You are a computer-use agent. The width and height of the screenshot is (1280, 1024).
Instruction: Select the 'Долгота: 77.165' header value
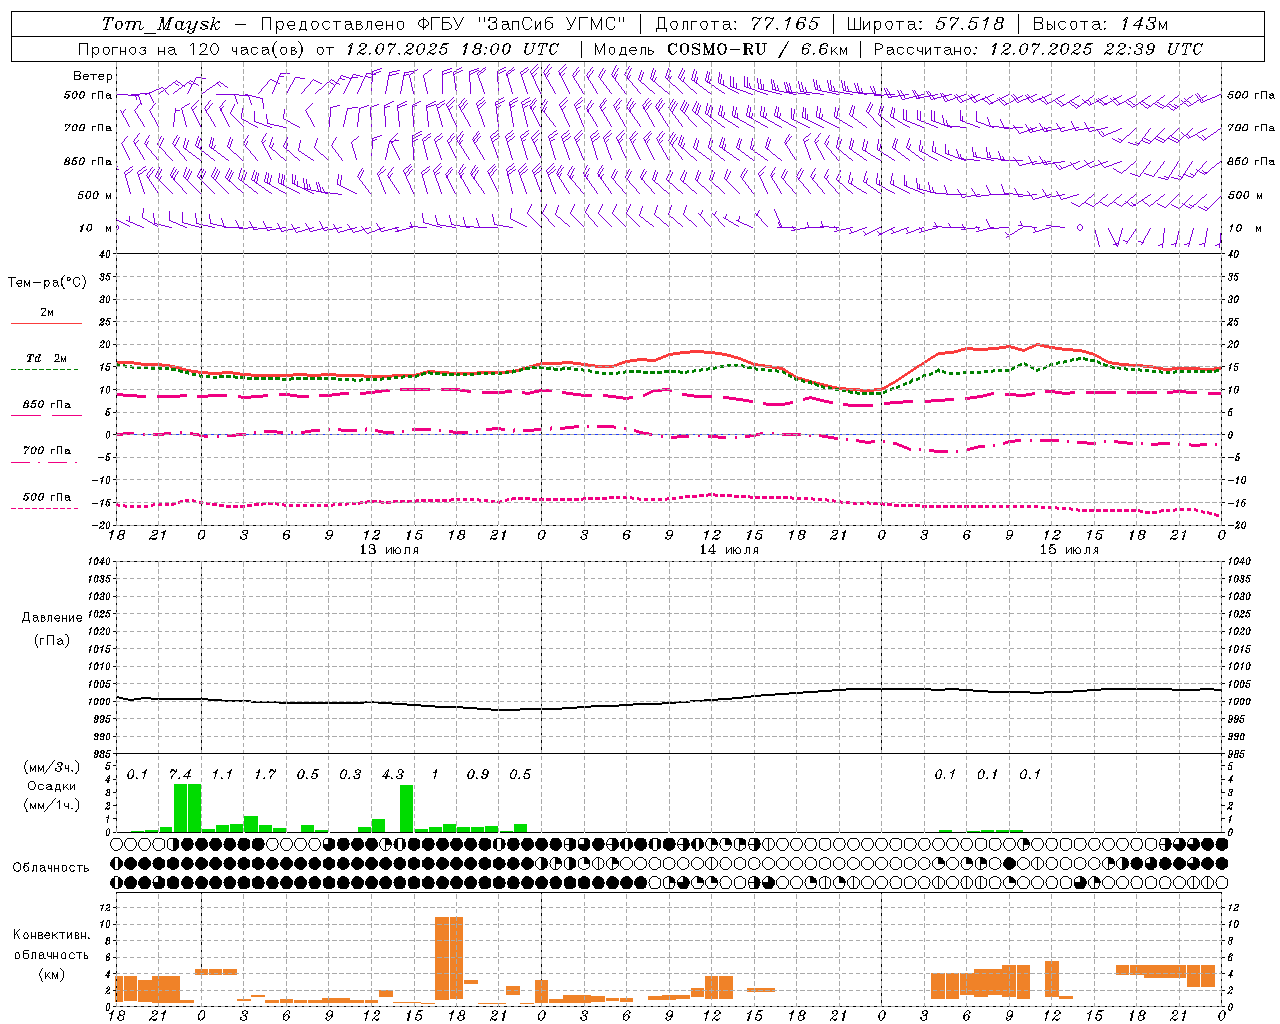[737, 24]
